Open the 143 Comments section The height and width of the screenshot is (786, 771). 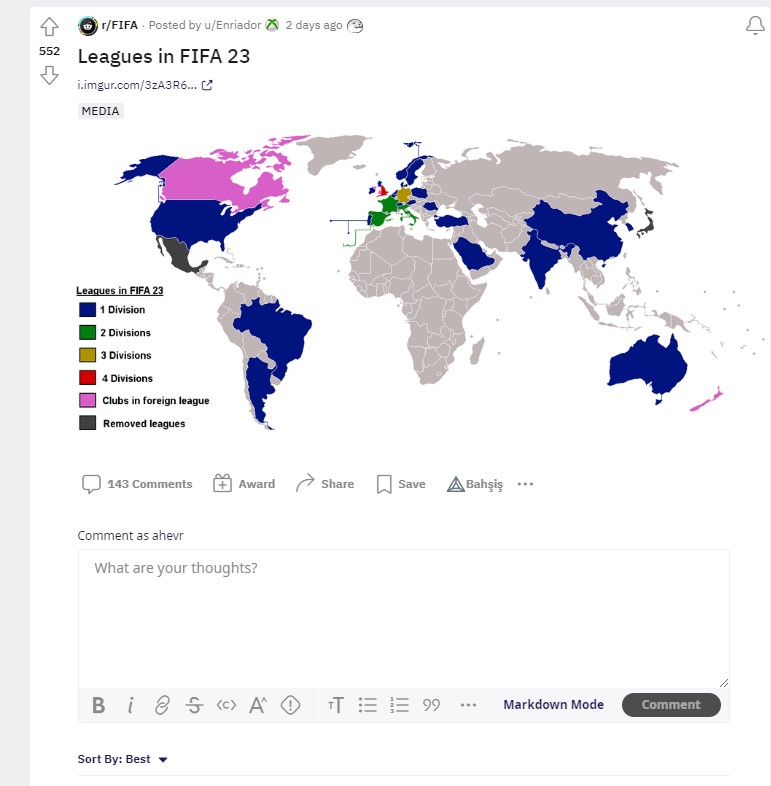click(x=137, y=484)
